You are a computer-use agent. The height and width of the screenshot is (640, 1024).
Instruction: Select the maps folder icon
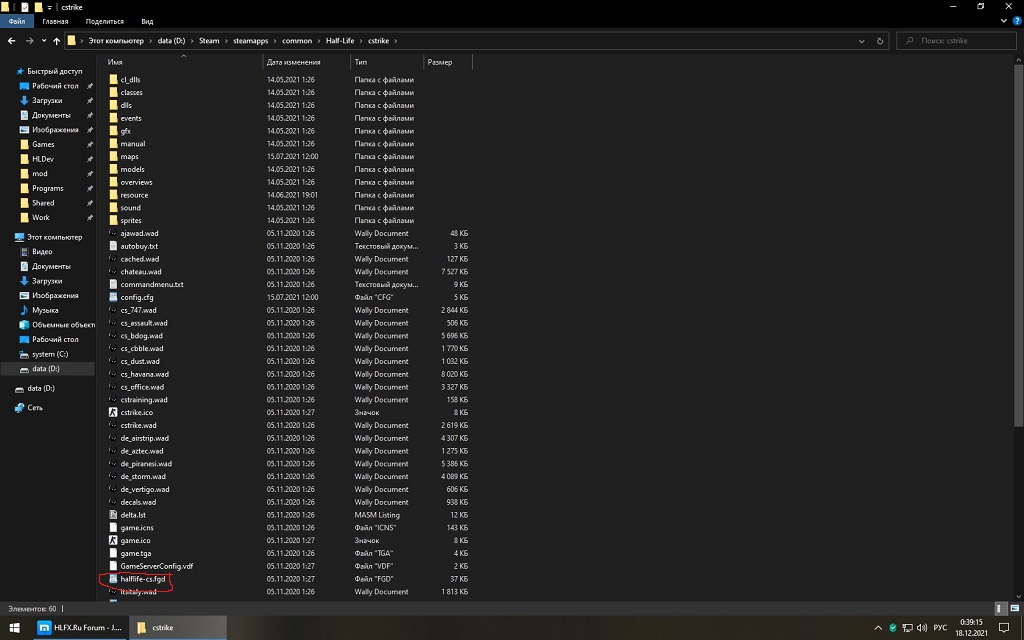click(x=113, y=157)
